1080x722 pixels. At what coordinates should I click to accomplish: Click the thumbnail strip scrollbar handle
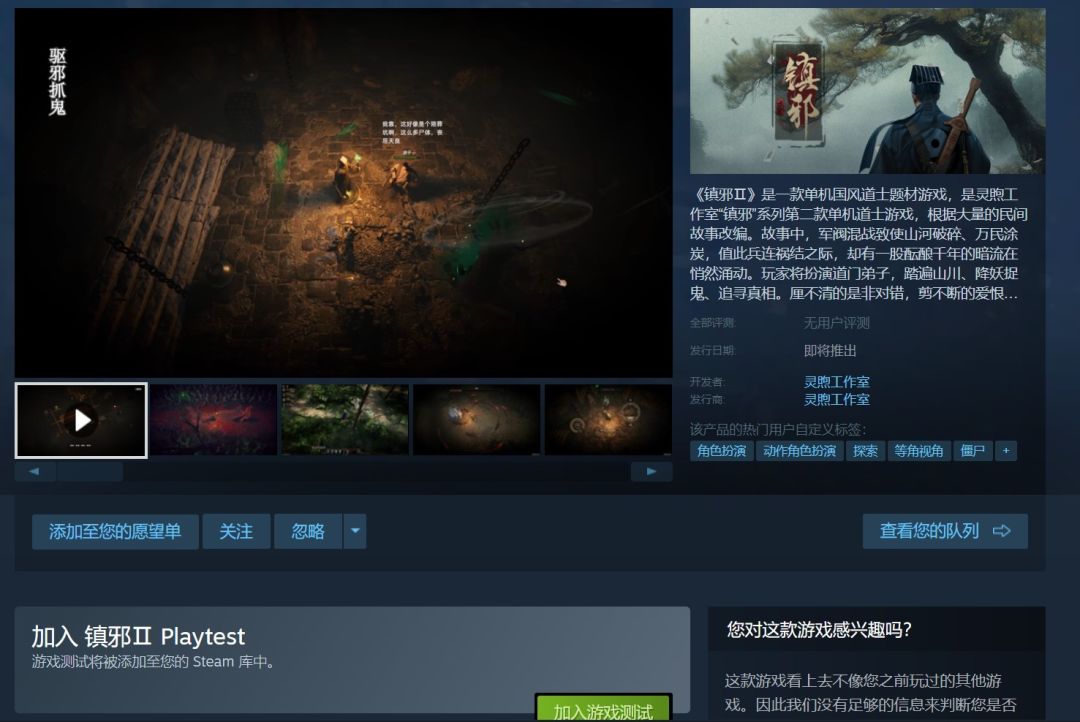pos(90,472)
